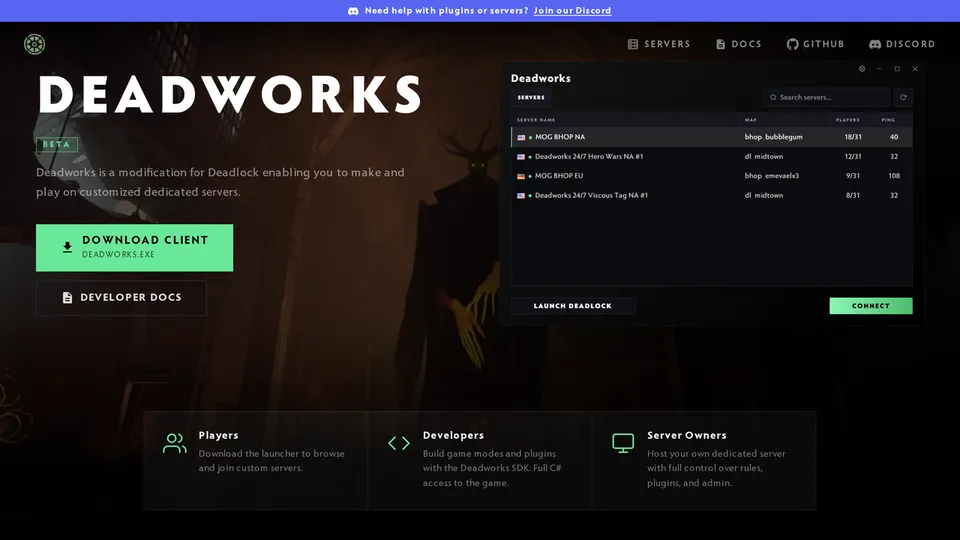Screen dimensions: 960x540
Task: Sort by Ping column header
Action: pos(888,120)
